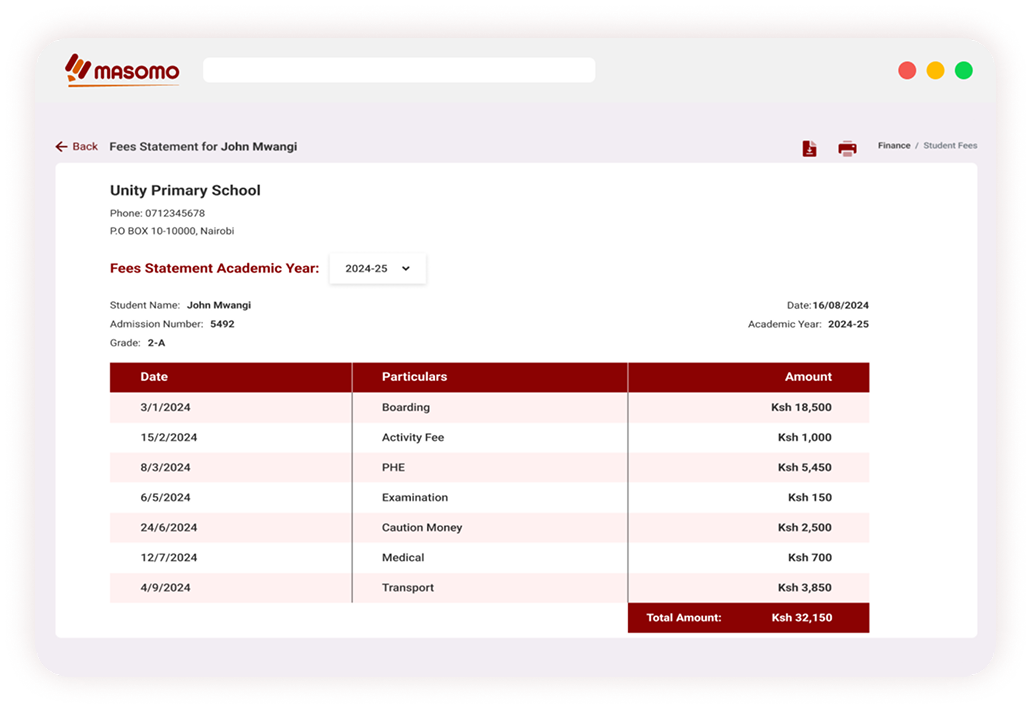The image size is (1031, 709).
Task: Expand the academic year chevron arrow
Action: 405,269
